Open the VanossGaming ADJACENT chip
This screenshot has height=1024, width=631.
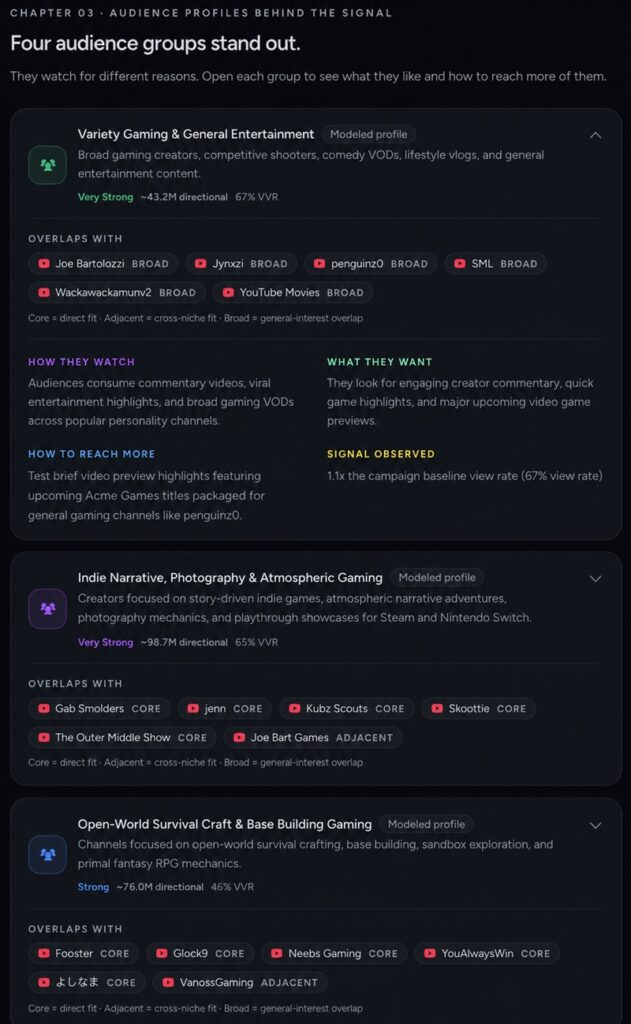coord(240,982)
